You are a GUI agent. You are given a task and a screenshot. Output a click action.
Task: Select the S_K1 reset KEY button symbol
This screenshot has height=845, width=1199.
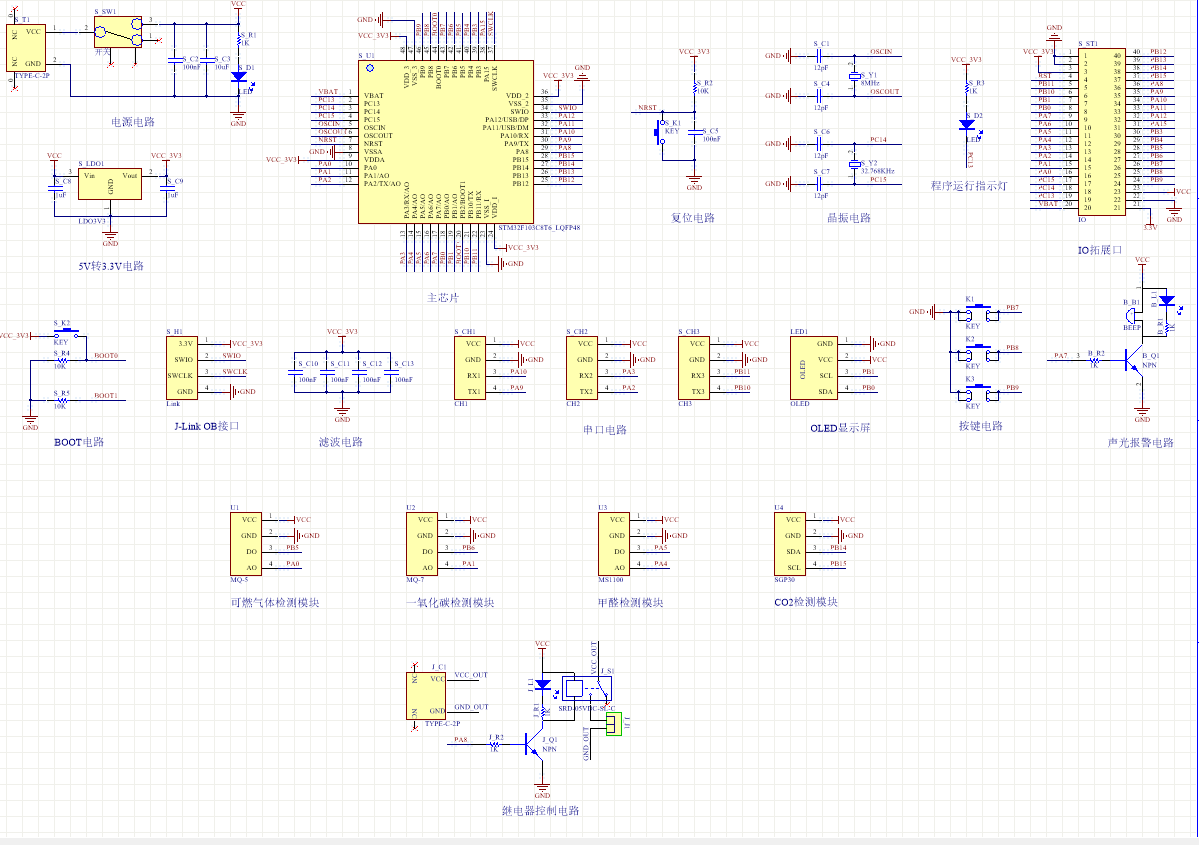tap(659, 132)
